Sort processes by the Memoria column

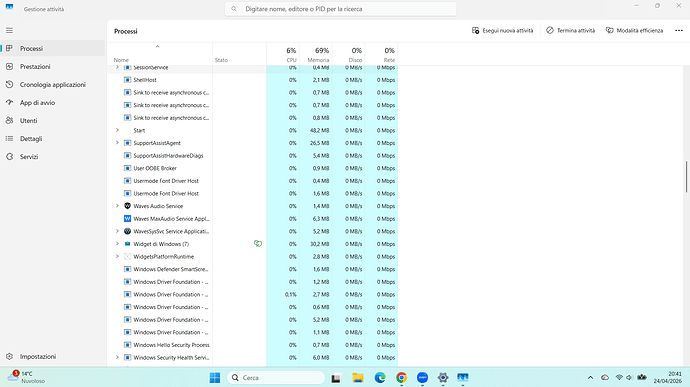[316, 54]
